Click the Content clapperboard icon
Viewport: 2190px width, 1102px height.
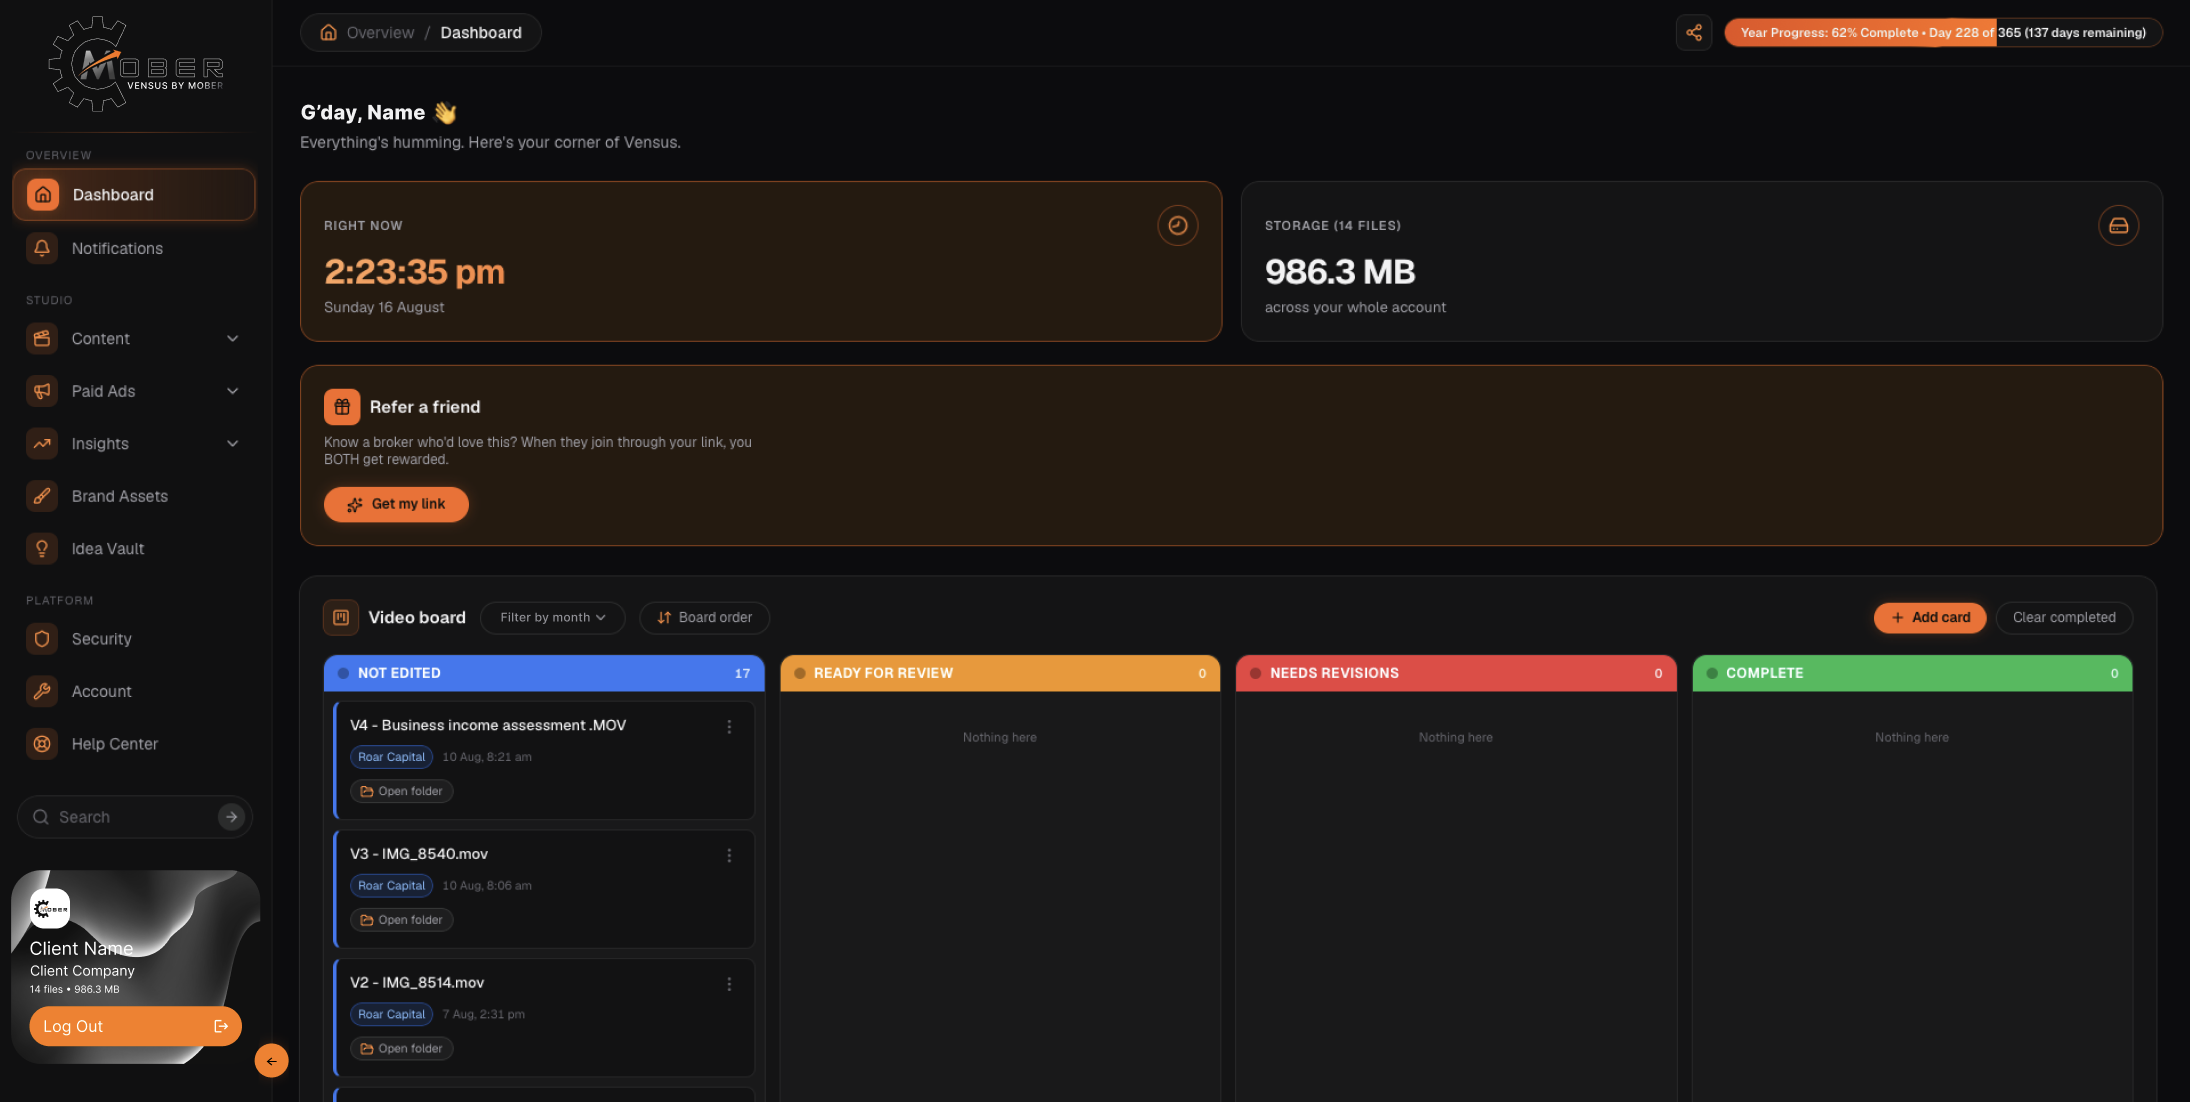[x=42, y=339]
